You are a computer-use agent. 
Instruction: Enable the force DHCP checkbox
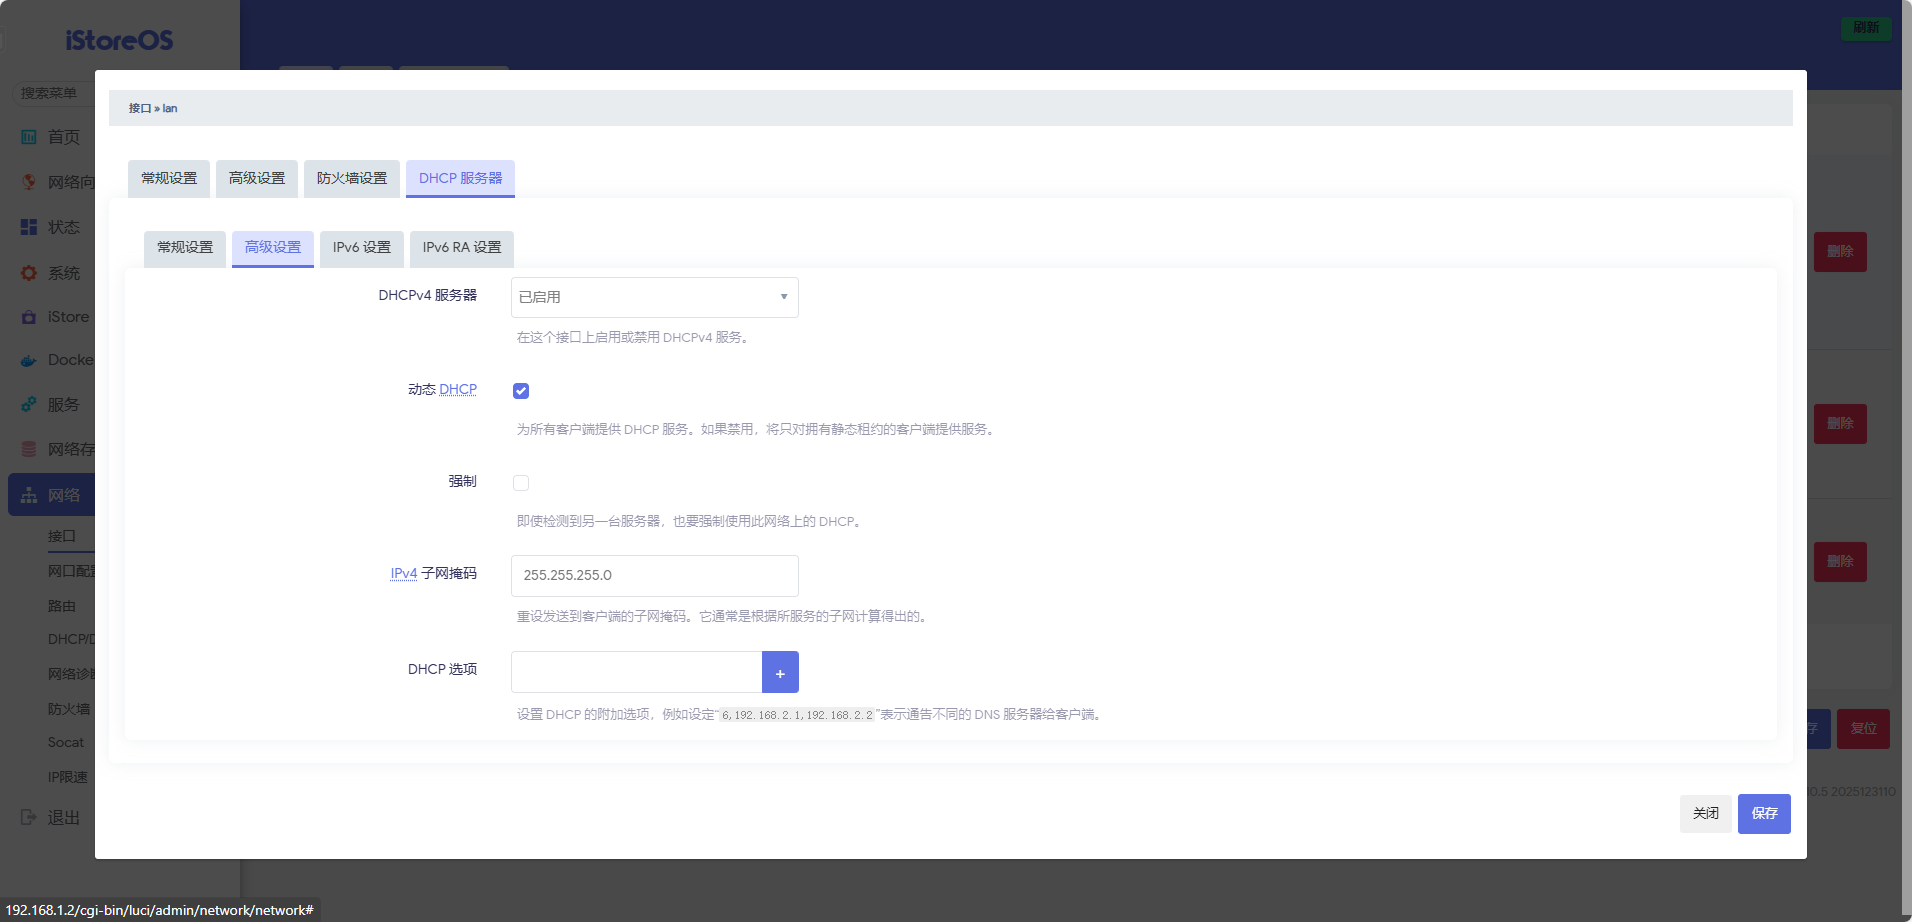coord(521,483)
